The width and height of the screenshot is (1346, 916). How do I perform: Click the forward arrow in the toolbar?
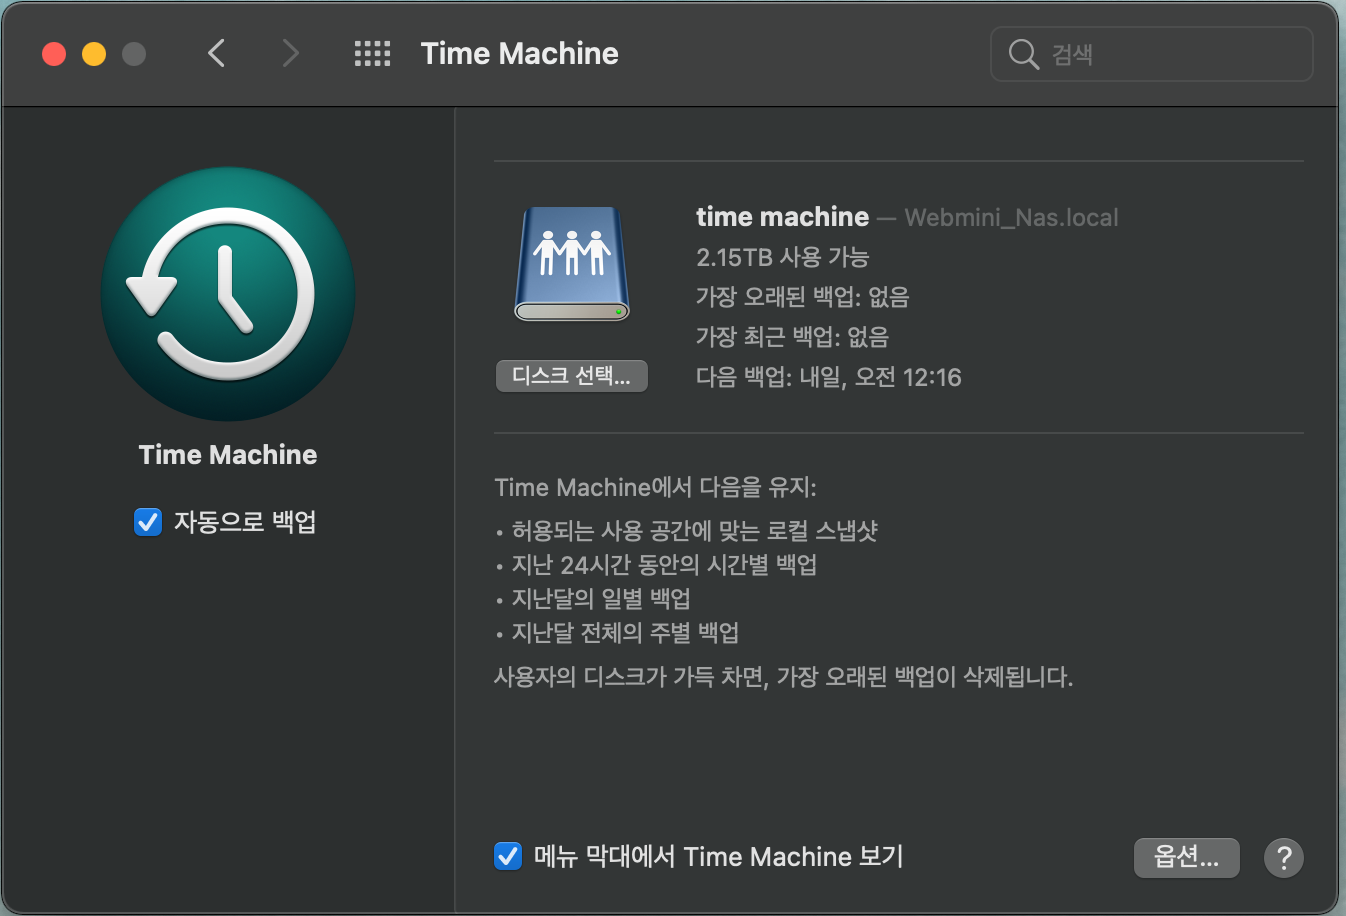point(290,53)
